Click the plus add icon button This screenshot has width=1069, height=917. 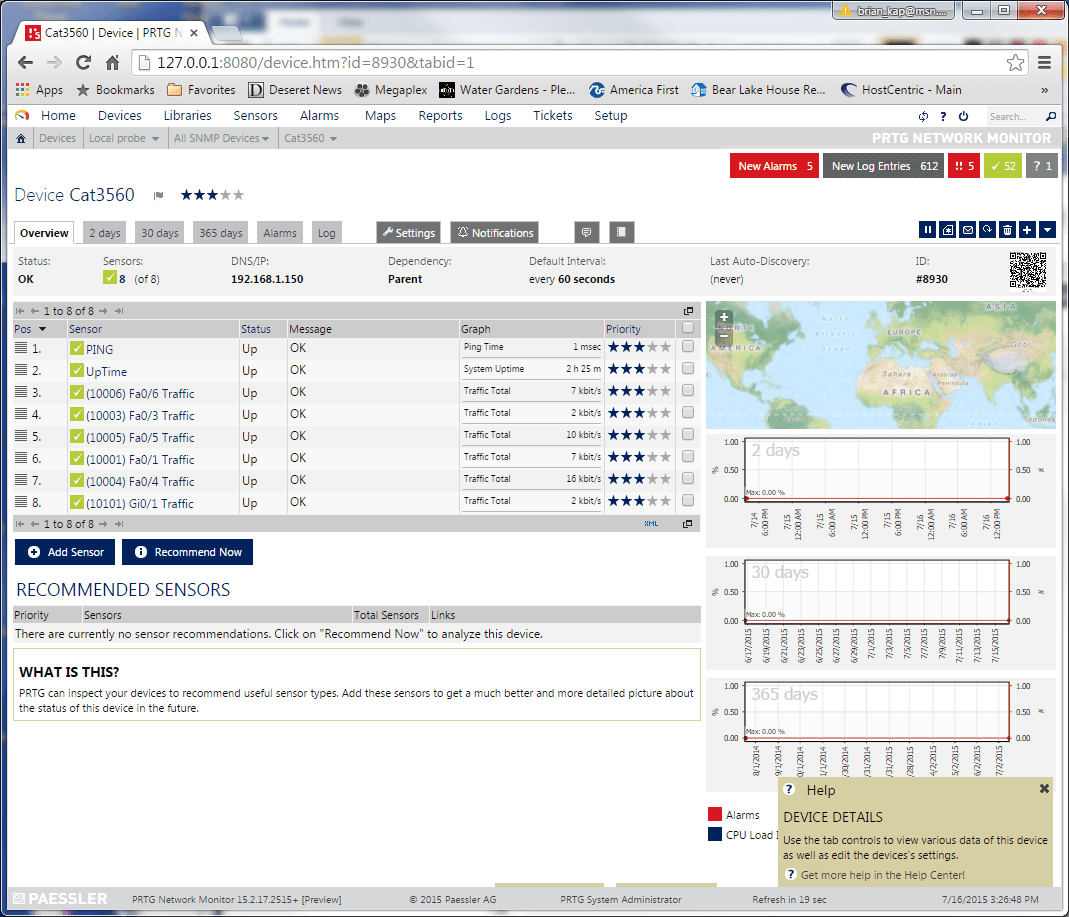click(1027, 230)
